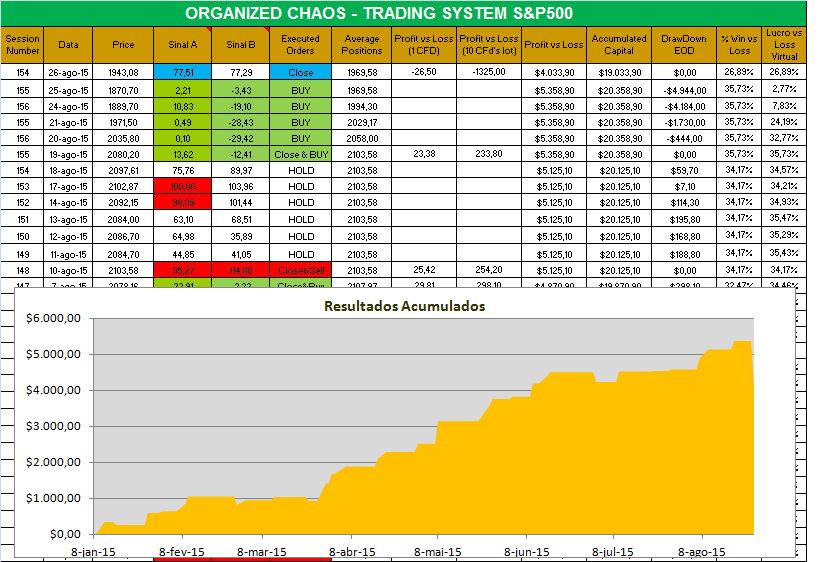Select the virtual profit cell '2,77%'

pyautogui.click(x=784, y=89)
